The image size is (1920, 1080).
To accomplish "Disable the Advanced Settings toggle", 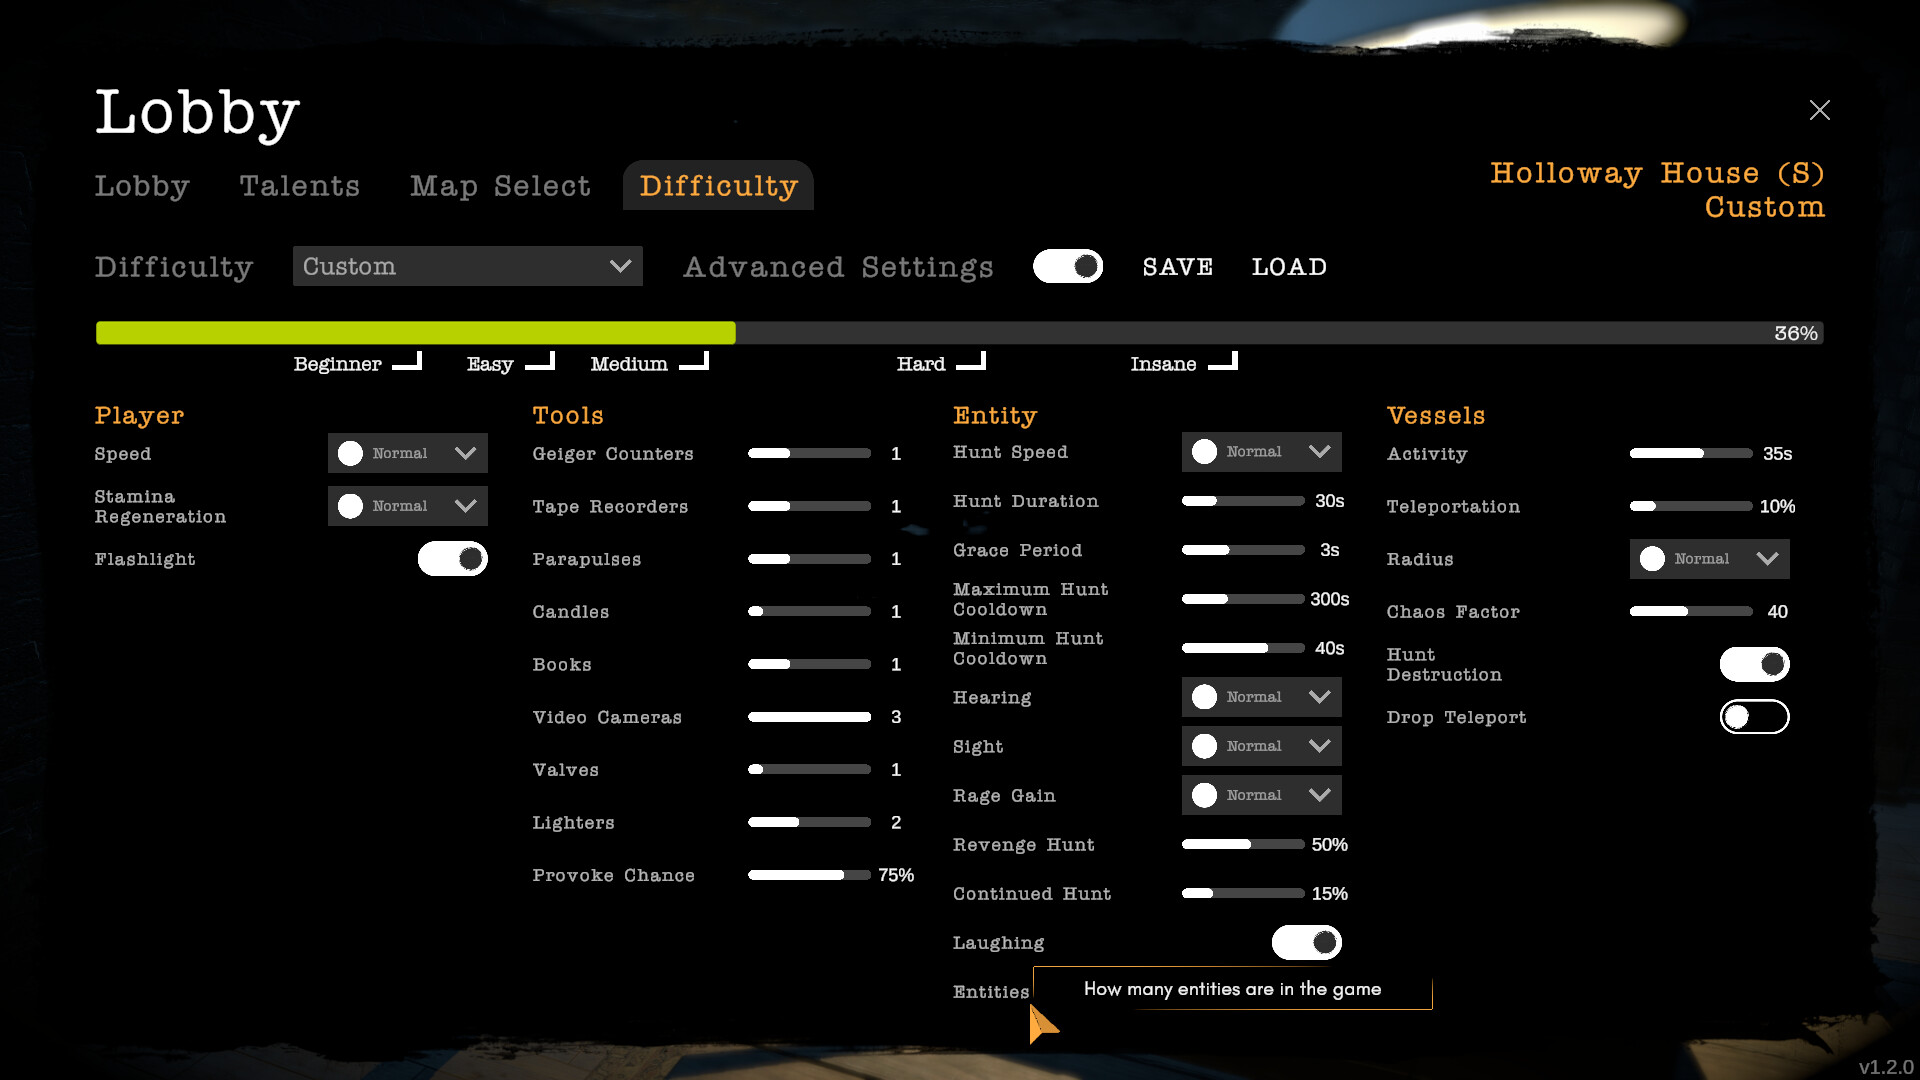I will 1068,266.
